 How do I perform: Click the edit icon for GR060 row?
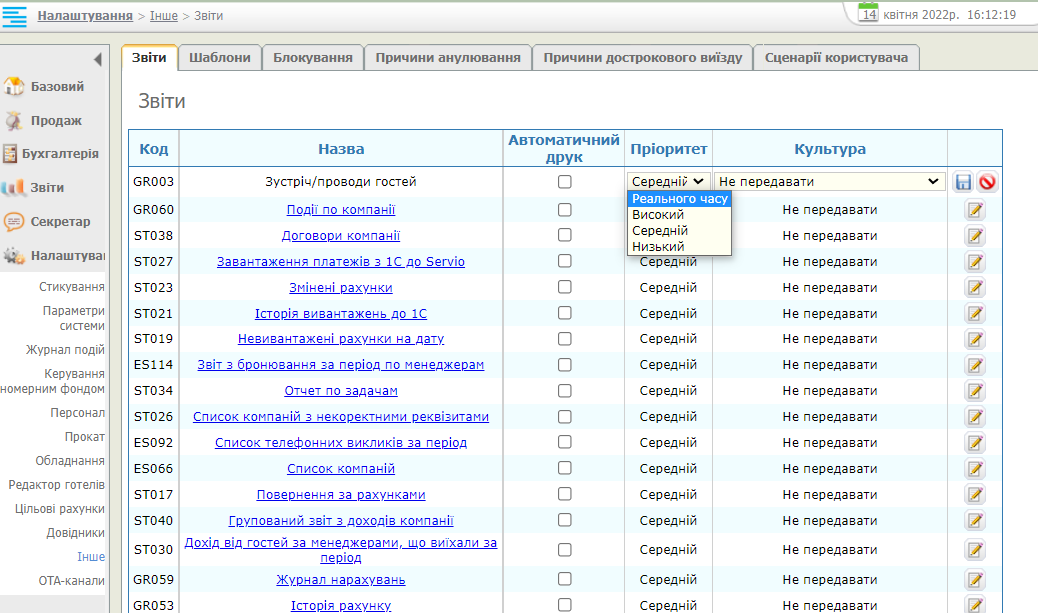pos(975,210)
